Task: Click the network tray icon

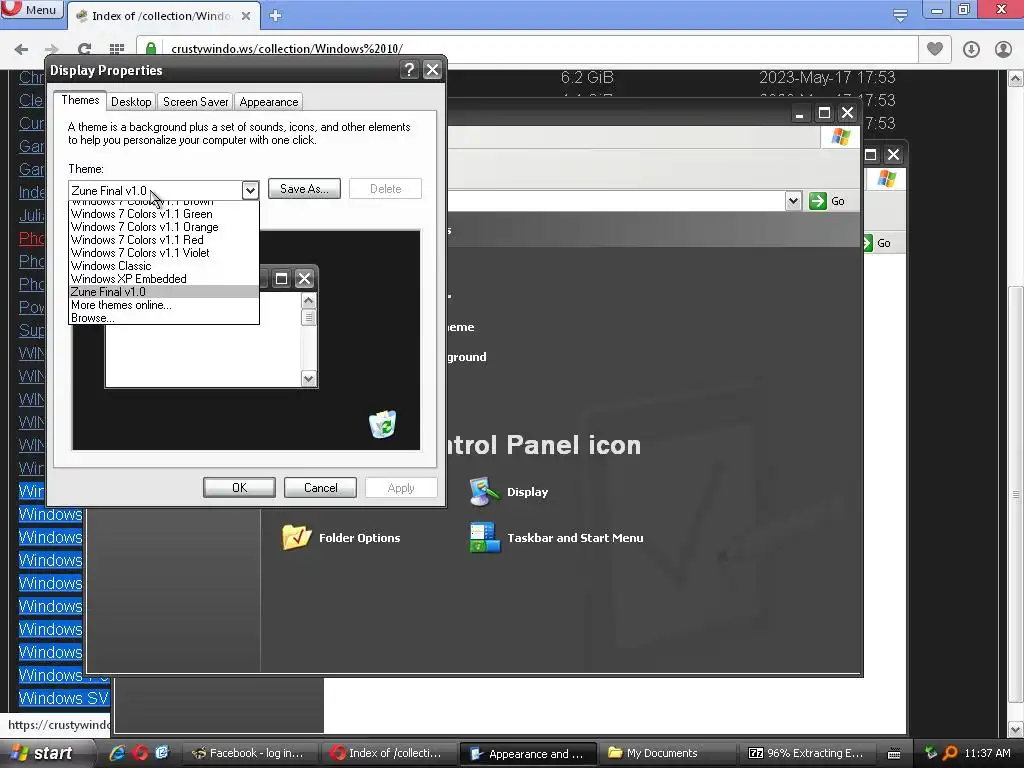Action: click(x=931, y=753)
